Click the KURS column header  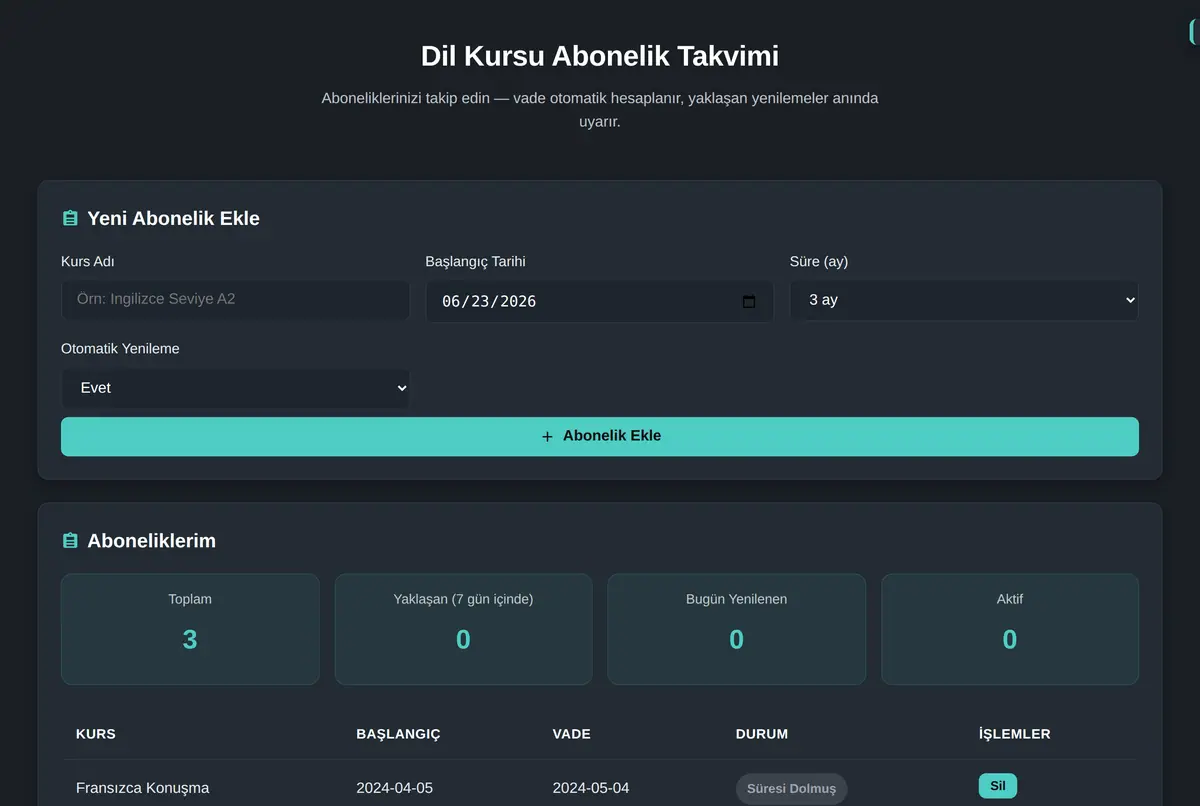point(96,734)
